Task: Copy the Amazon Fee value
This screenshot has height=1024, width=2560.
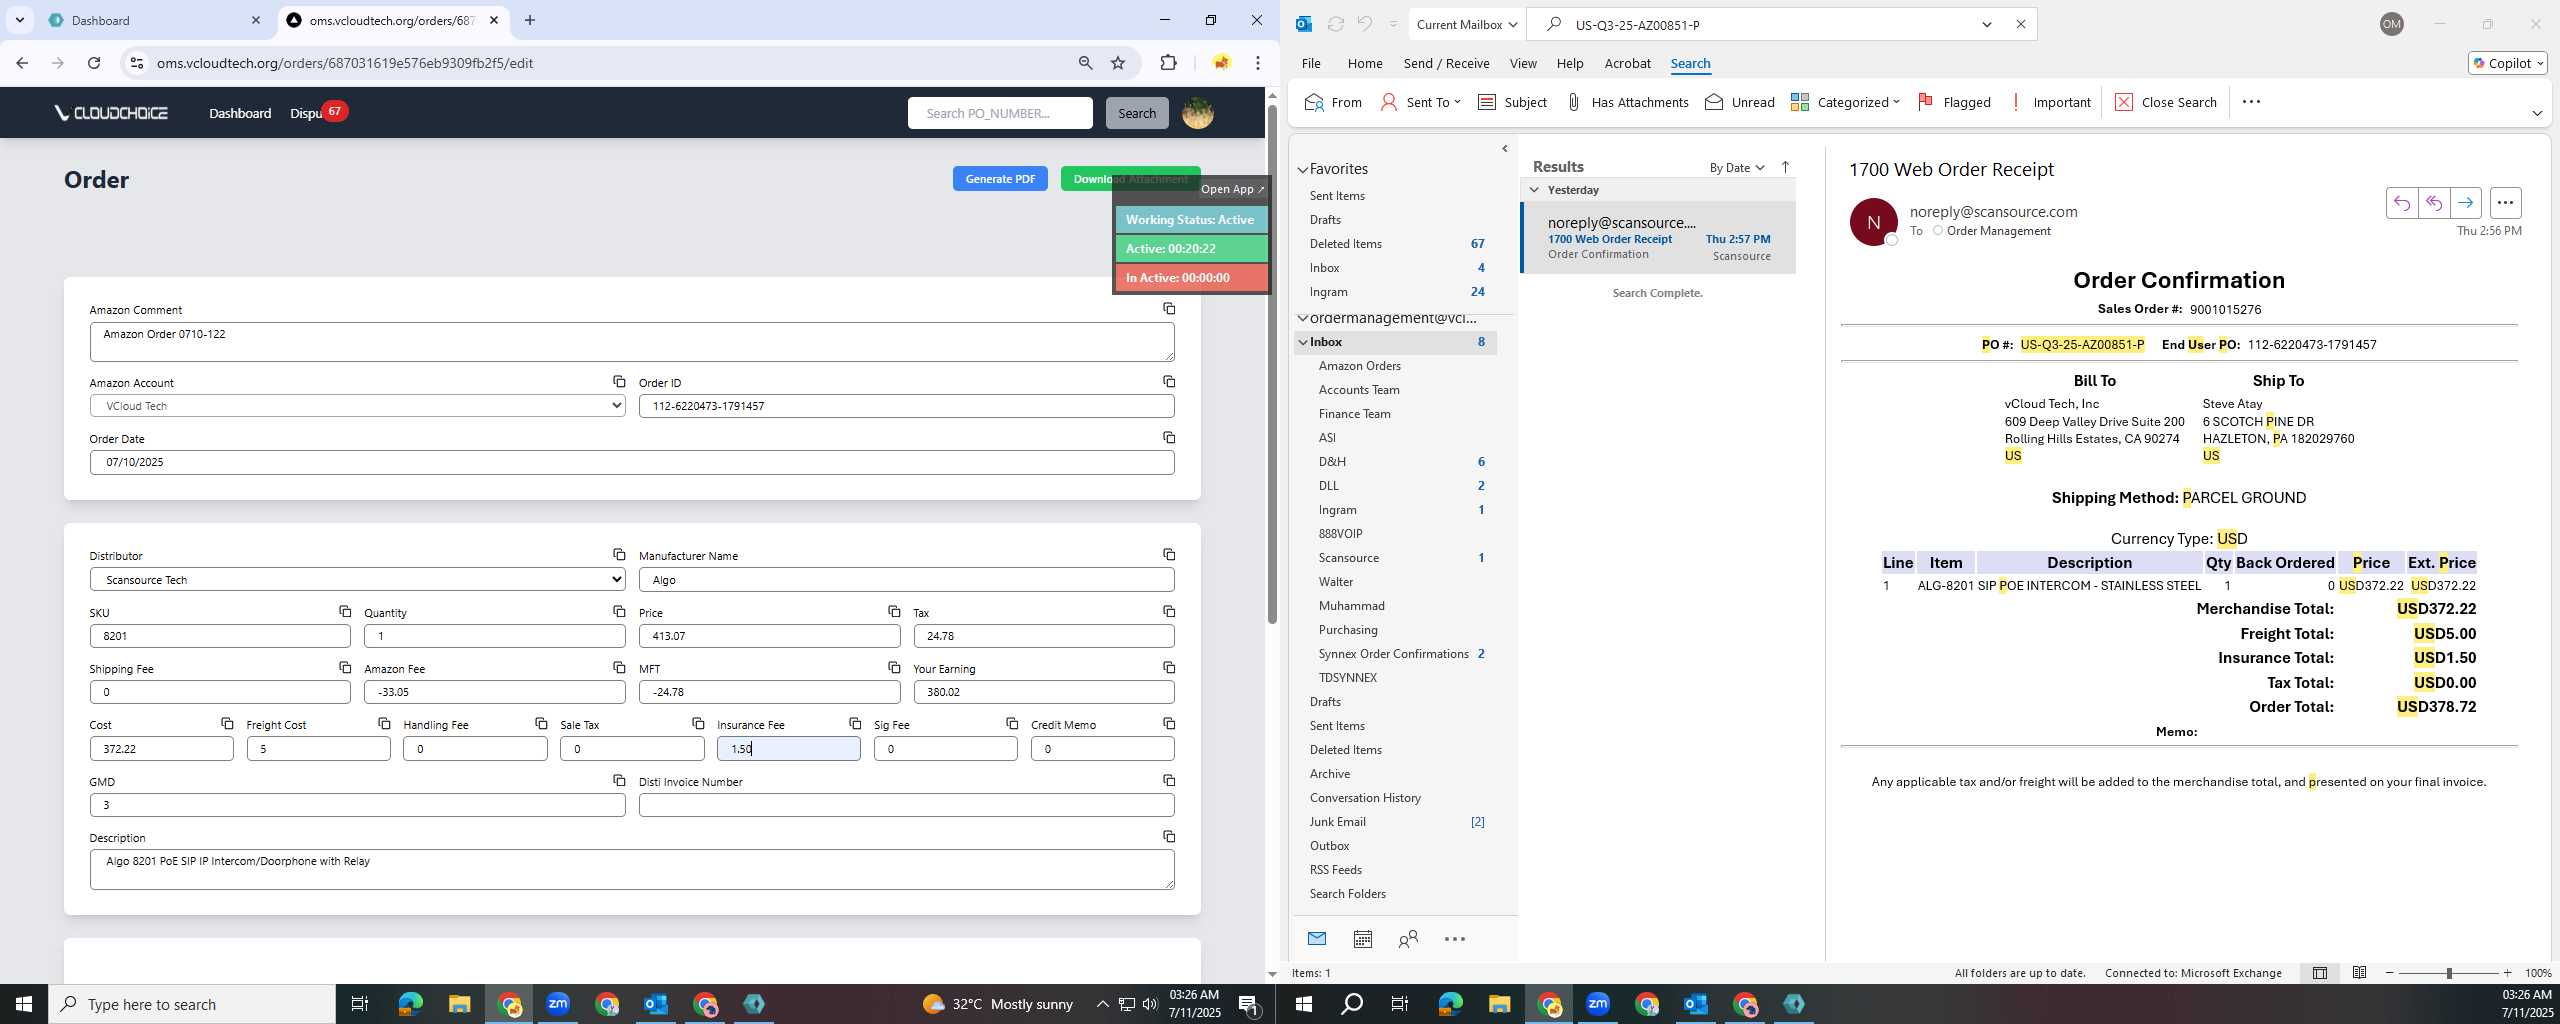Action: [x=619, y=667]
